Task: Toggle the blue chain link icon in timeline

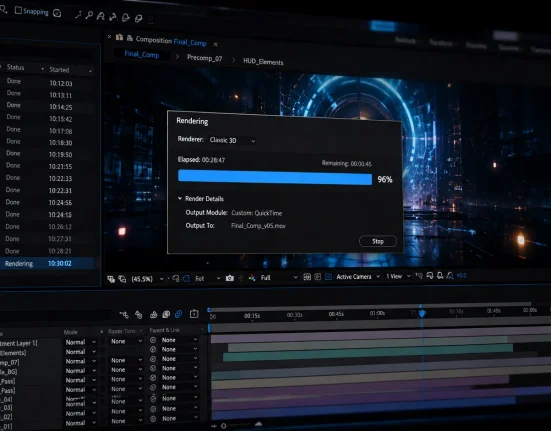Action: click(x=178, y=314)
